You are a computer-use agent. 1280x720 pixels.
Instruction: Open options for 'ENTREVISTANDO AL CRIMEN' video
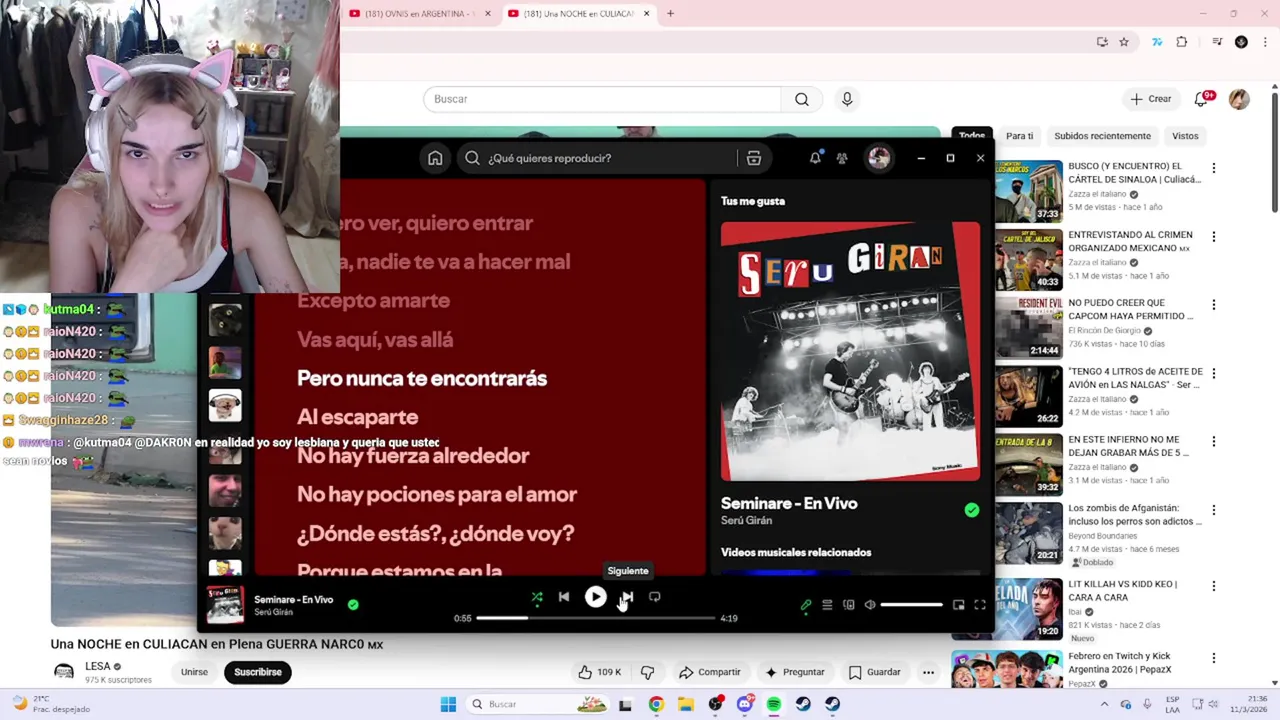coord(1214,237)
